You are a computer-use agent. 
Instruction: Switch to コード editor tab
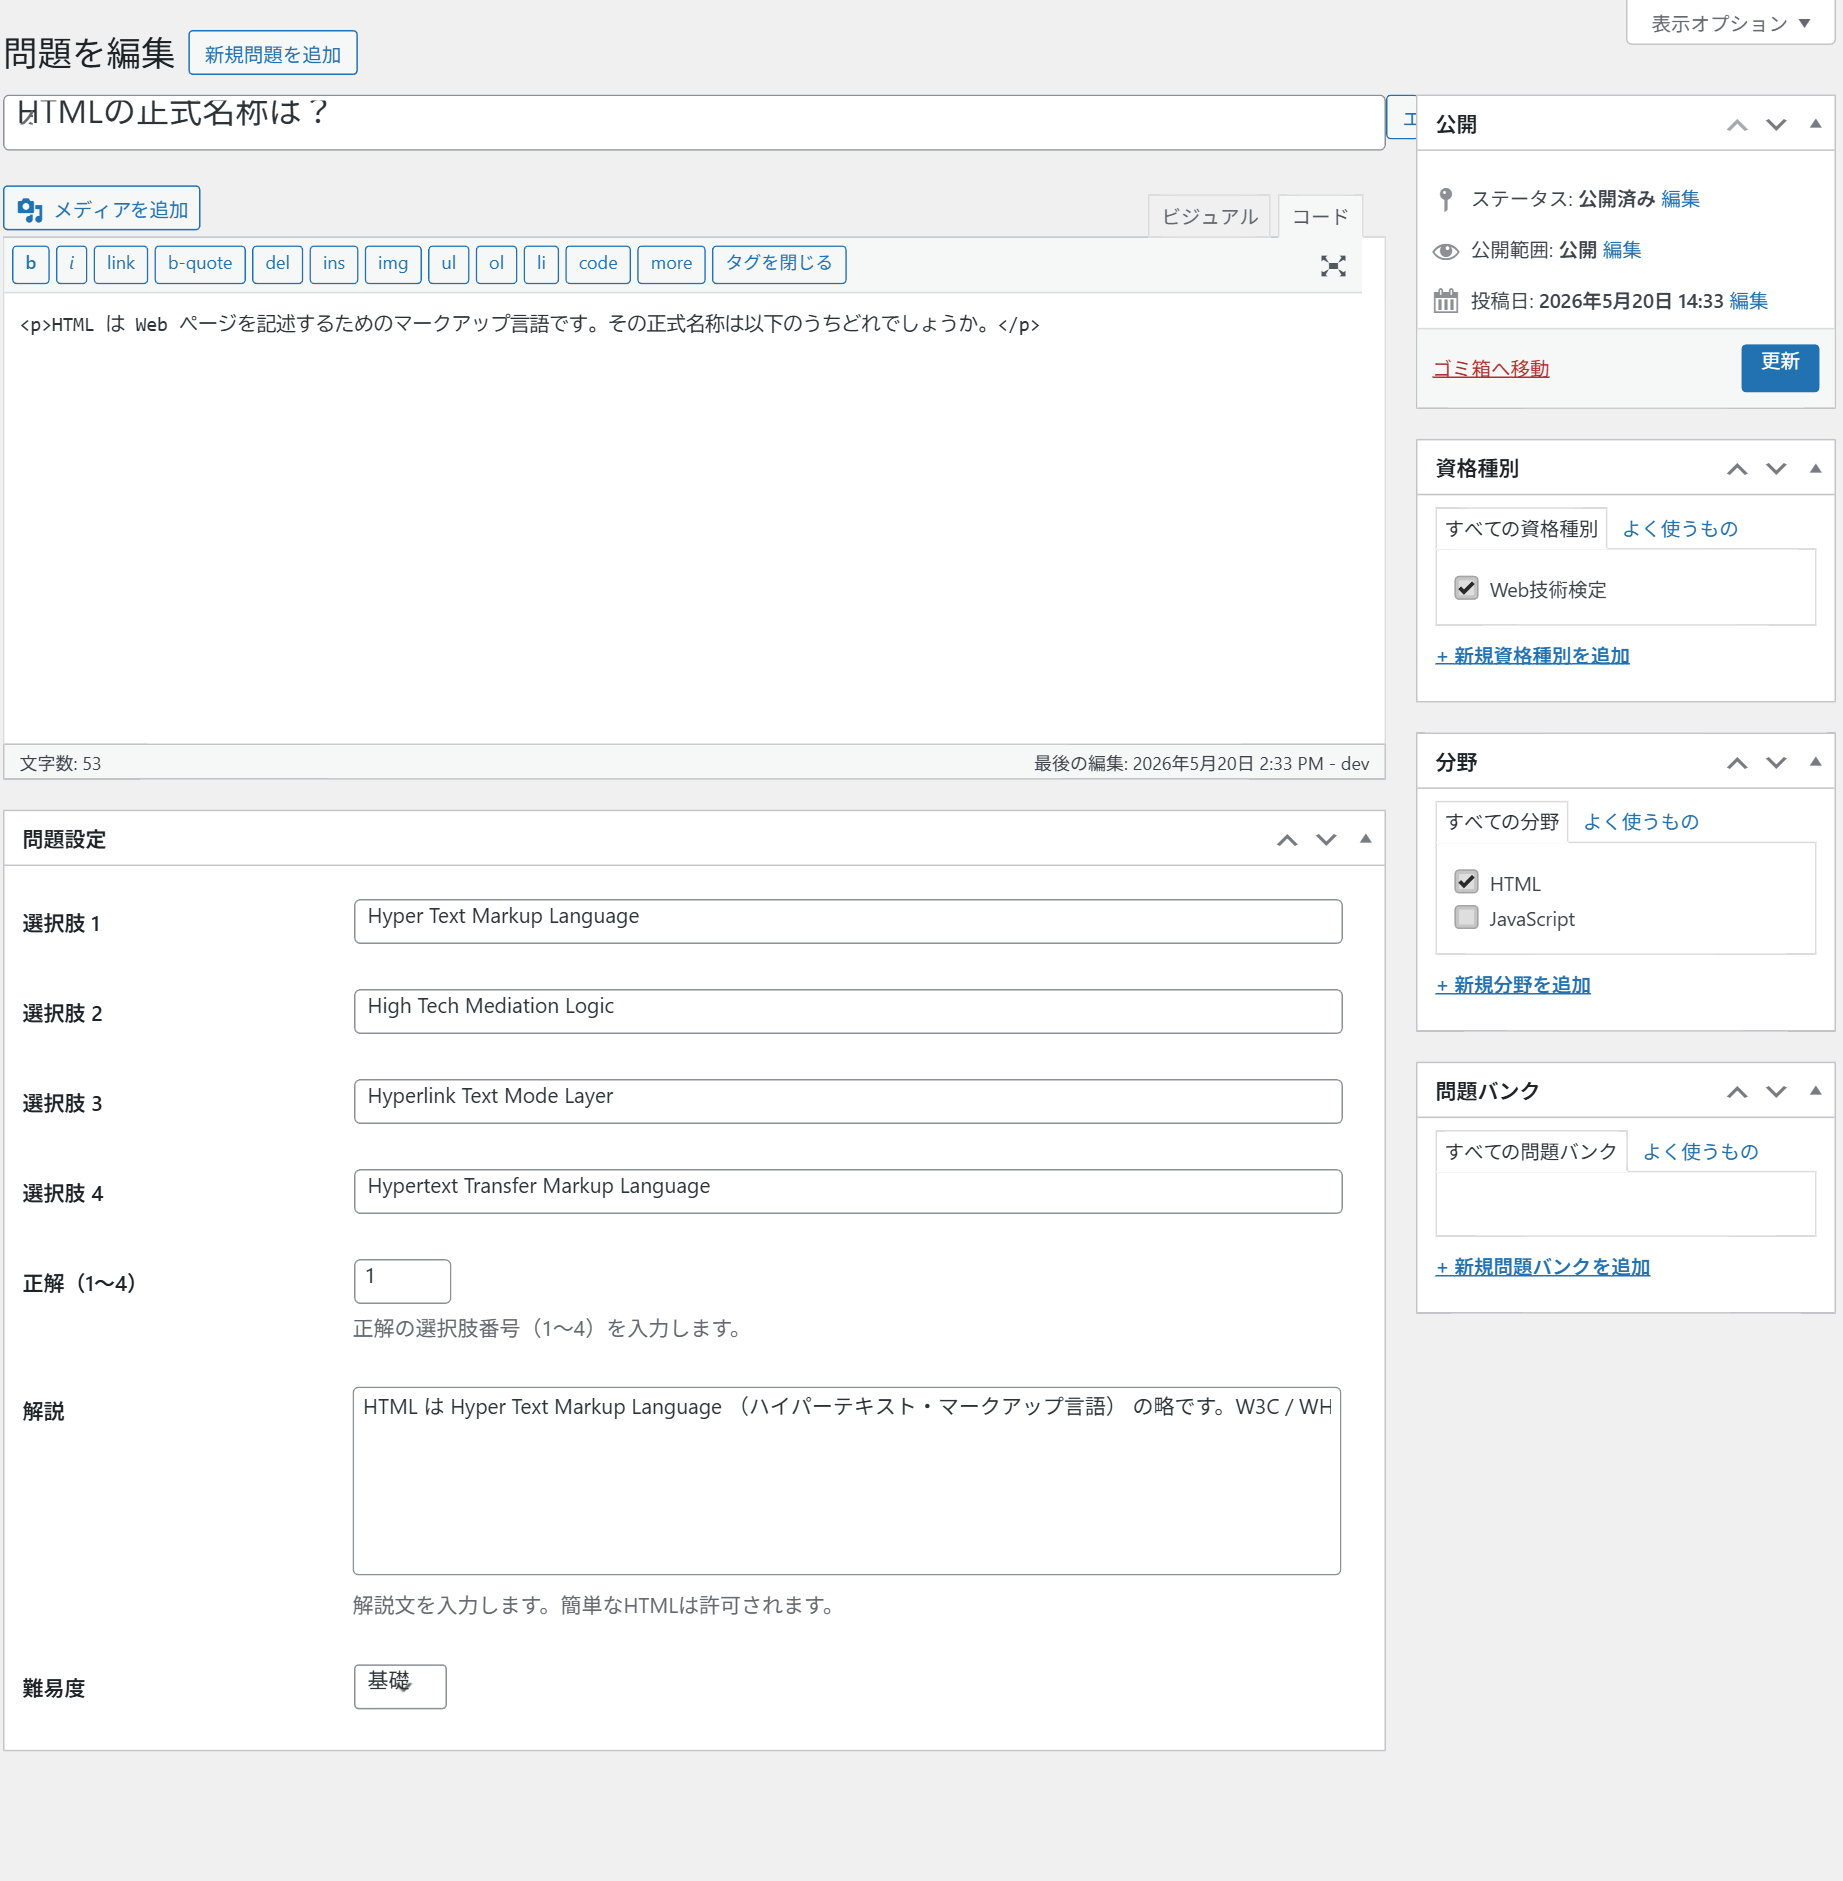point(1320,216)
